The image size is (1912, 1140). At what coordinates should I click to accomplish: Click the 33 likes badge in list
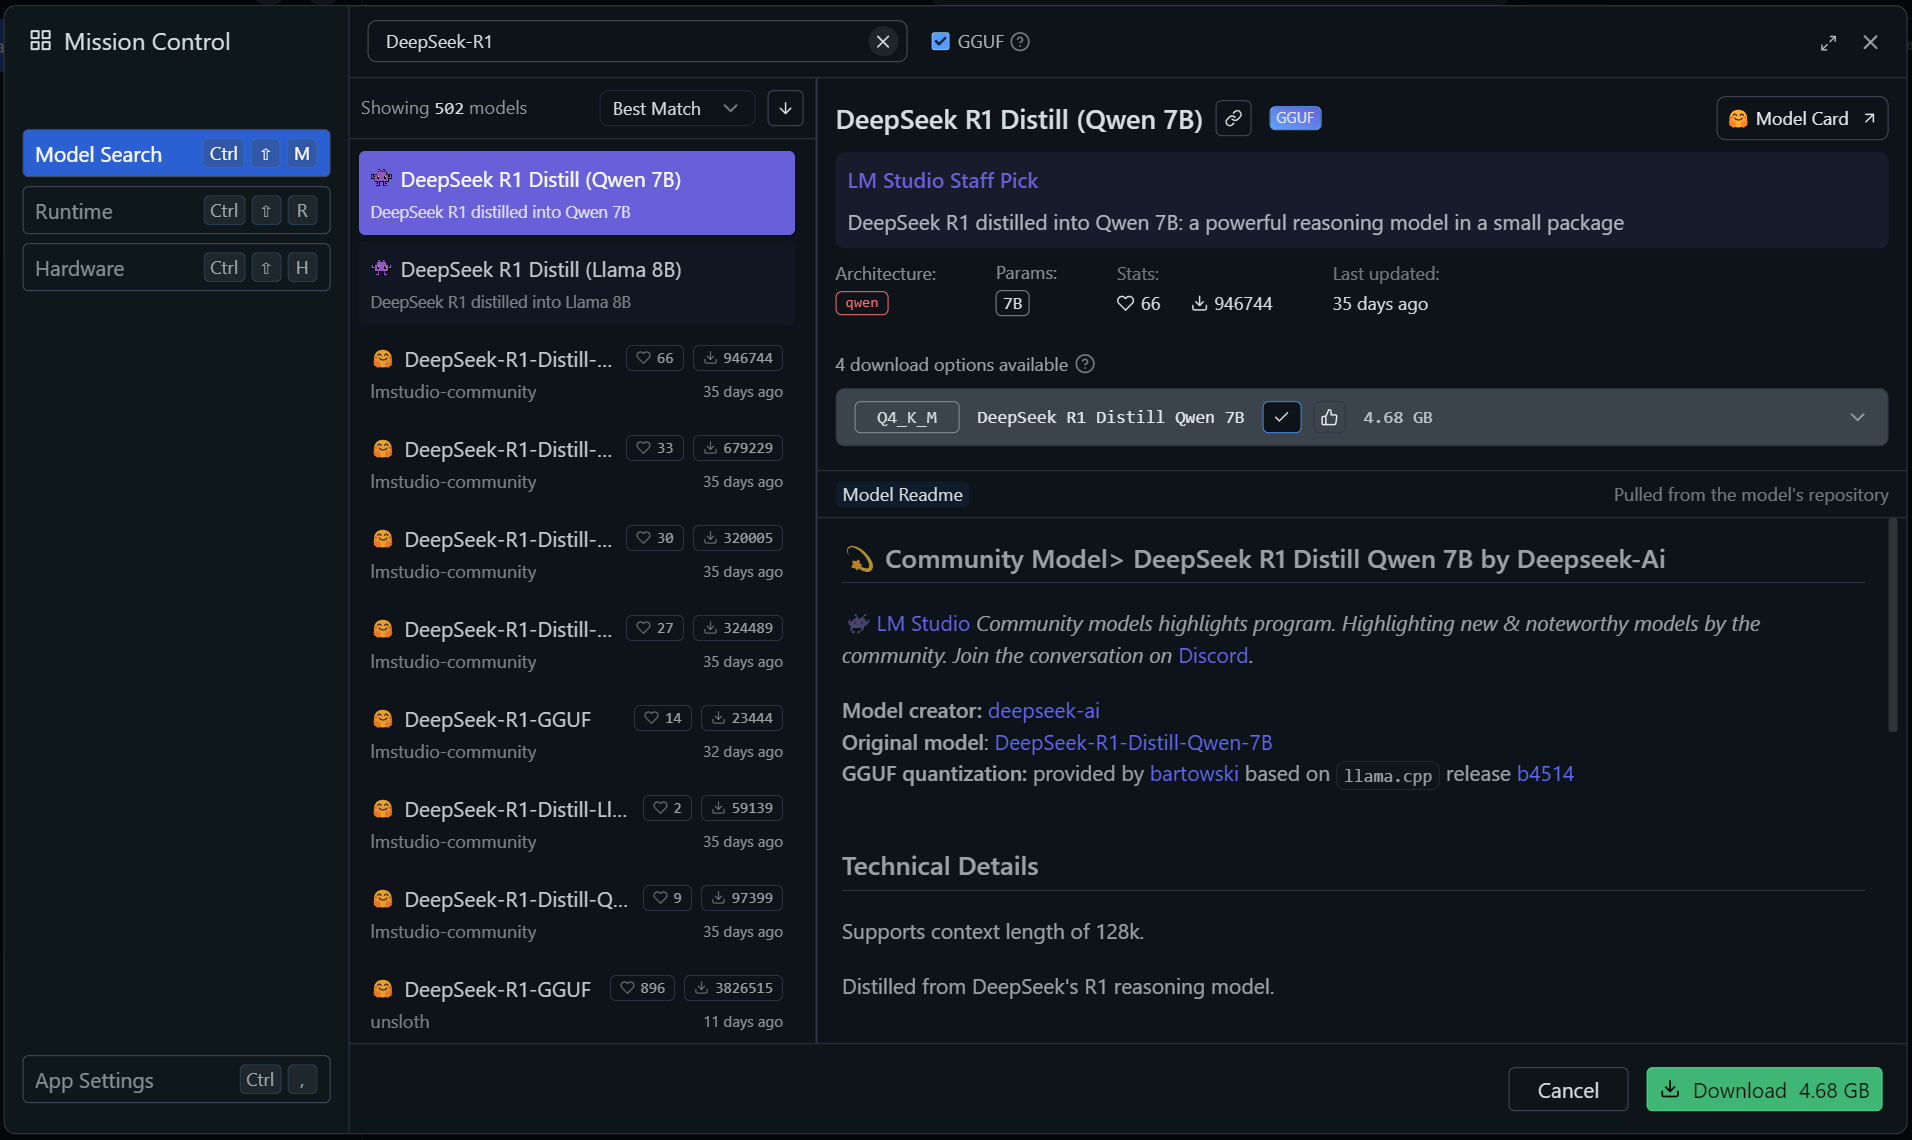(x=655, y=448)
